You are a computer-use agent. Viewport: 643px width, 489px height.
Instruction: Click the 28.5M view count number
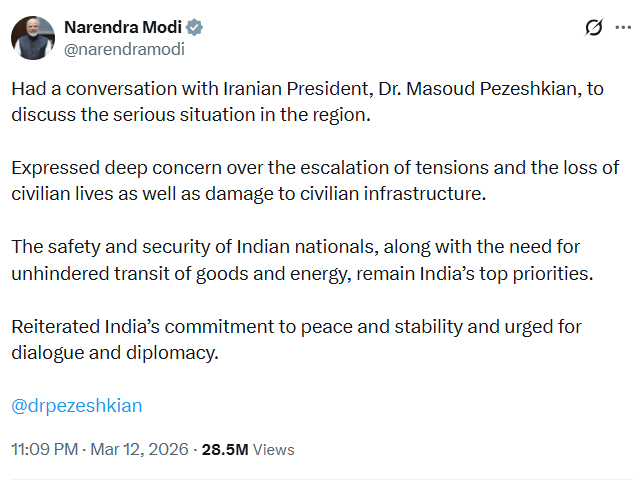(x=225, y=450)
